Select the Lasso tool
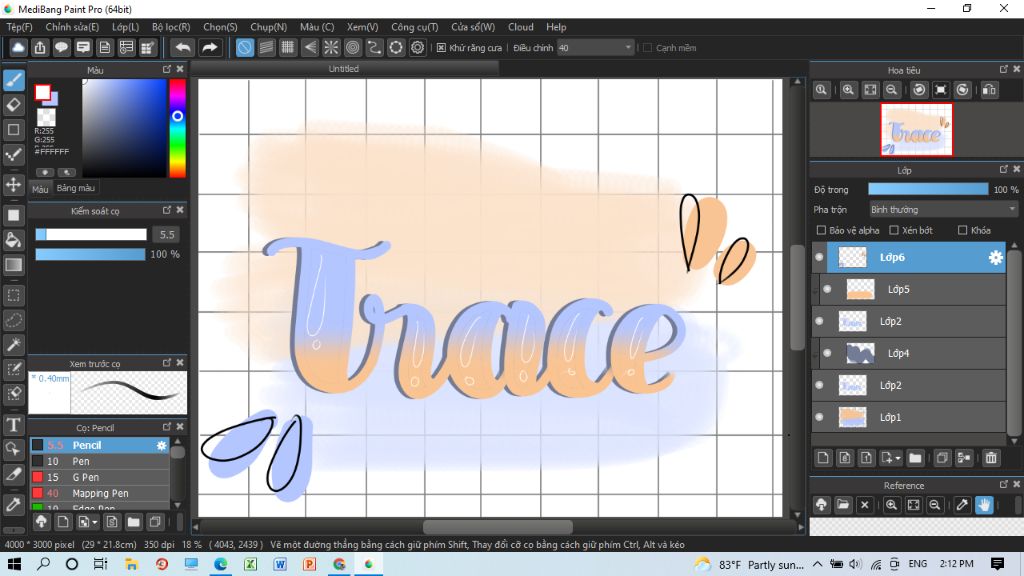Image resolution: width=1024 pixels, height=576 pixels. click(x=14, y=320)
